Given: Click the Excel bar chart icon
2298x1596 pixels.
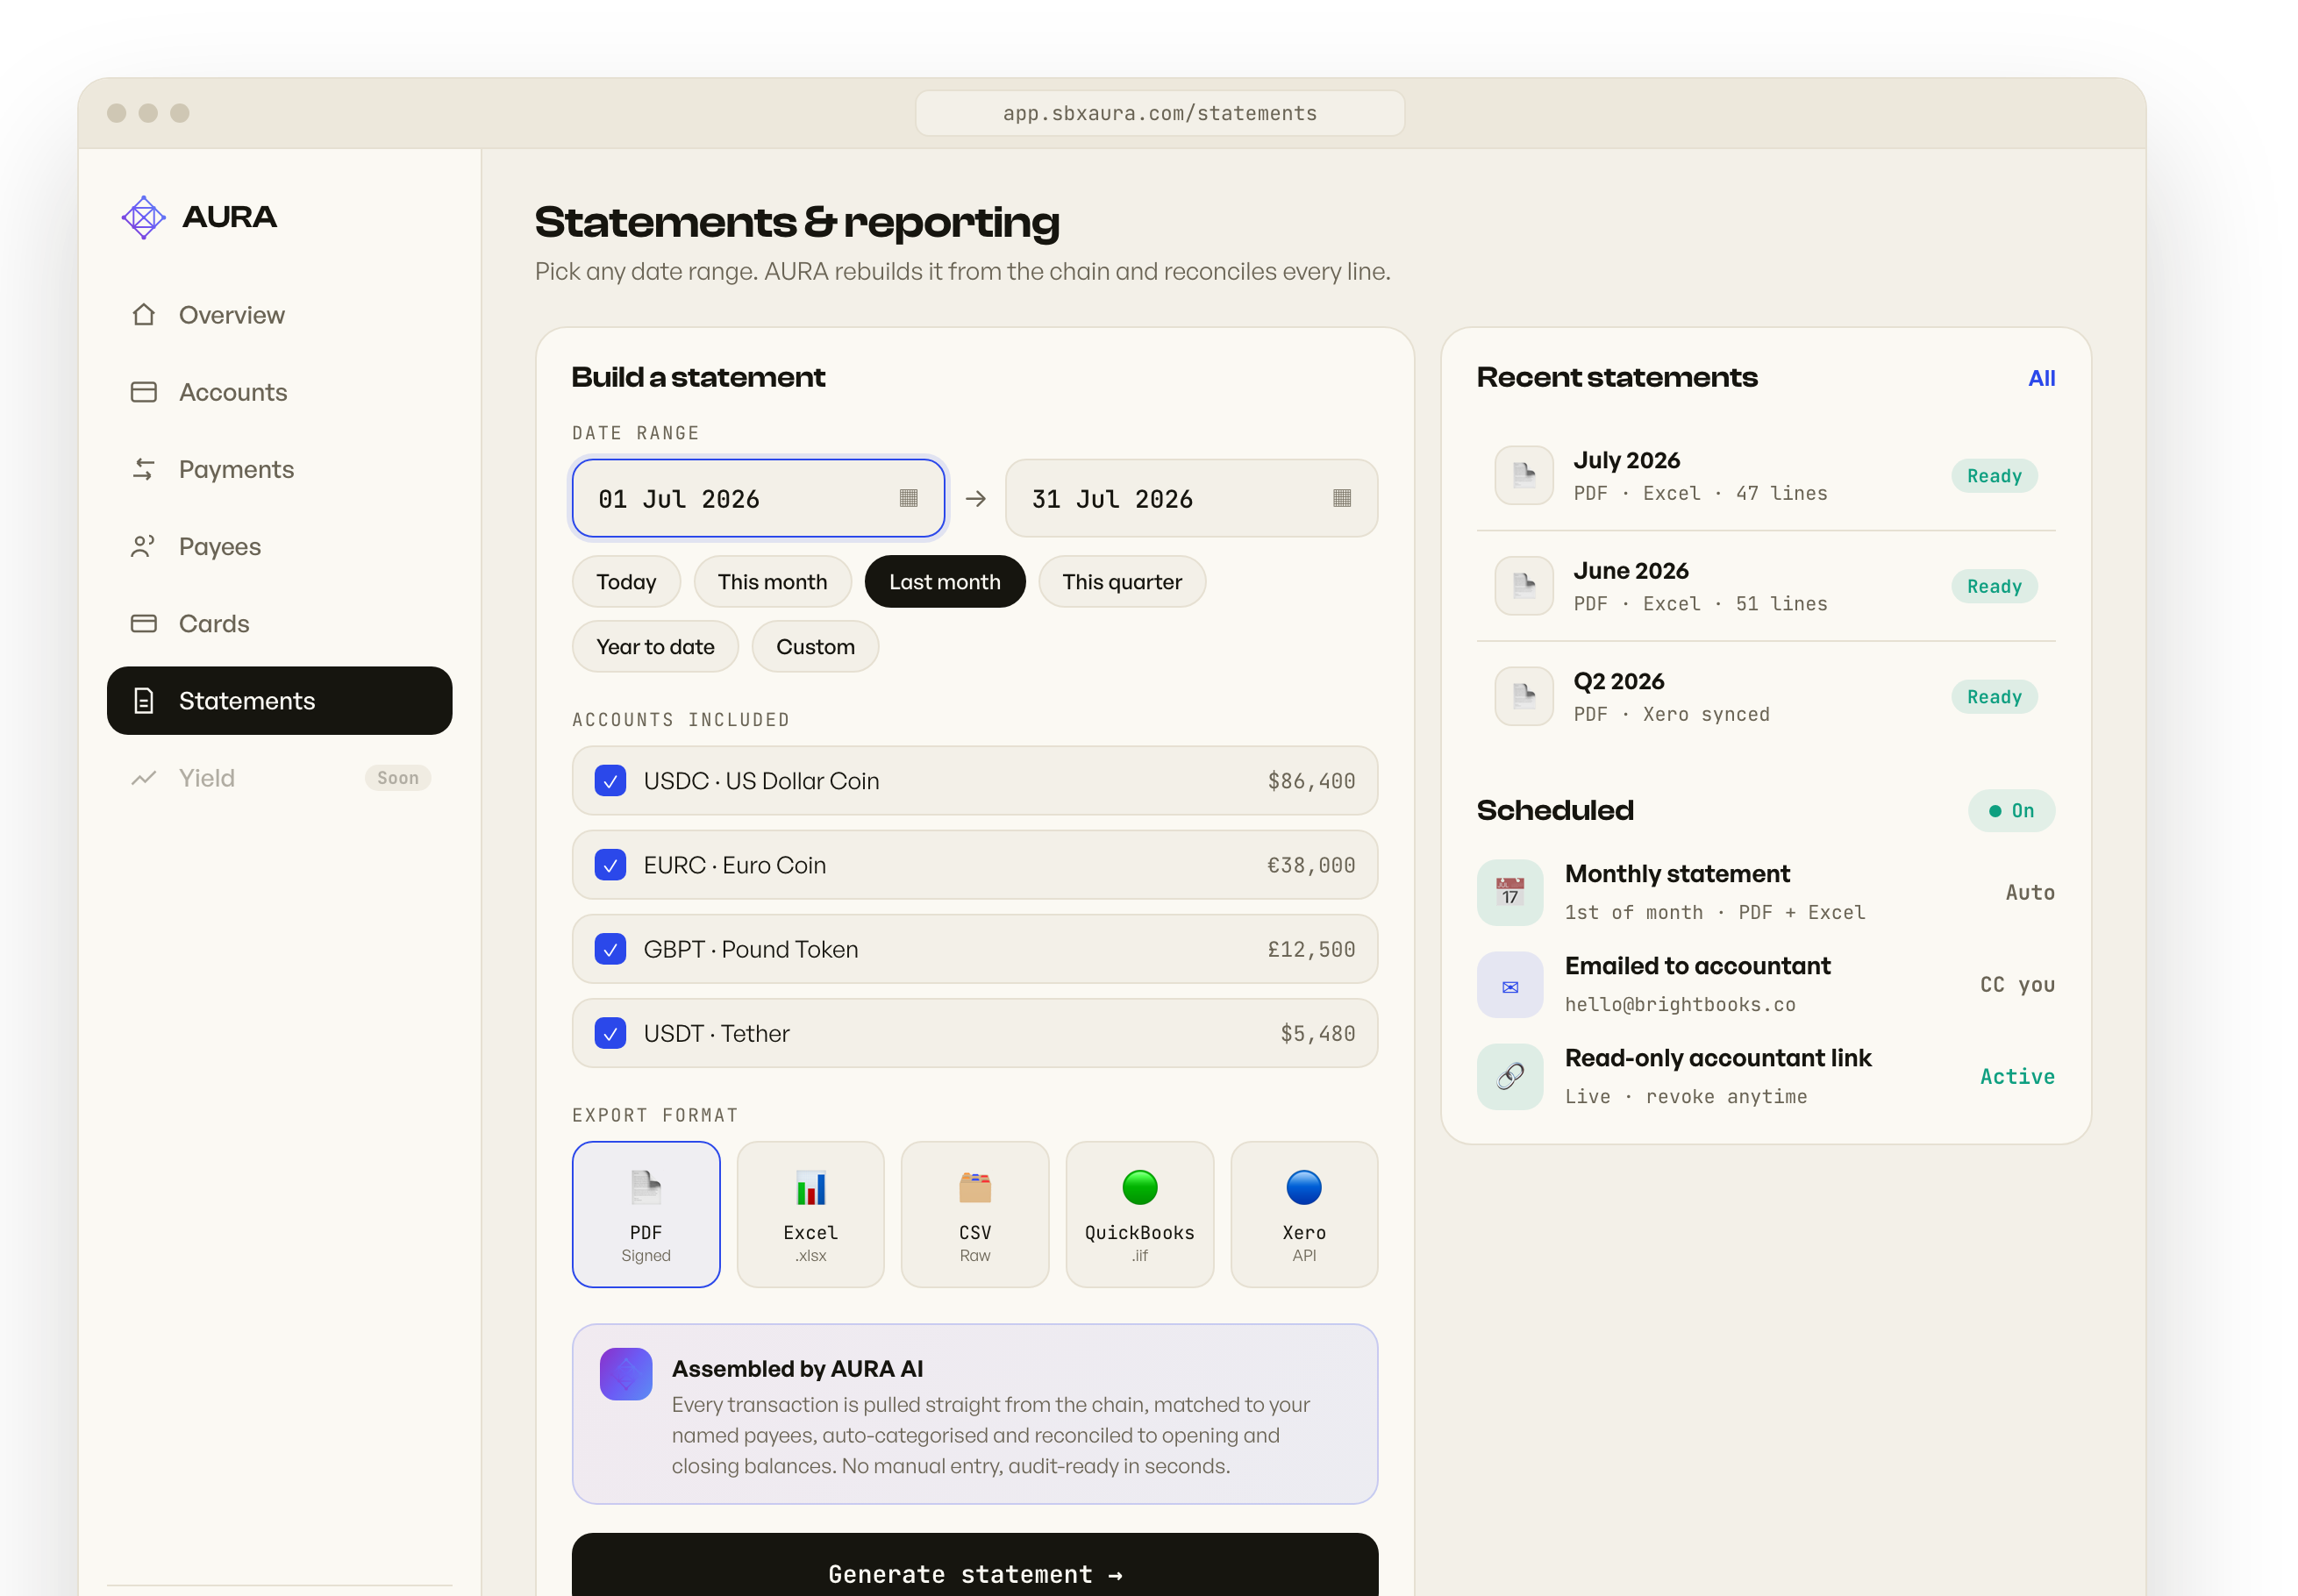Looking at the screenshot, I should (x=811, y=1188).
